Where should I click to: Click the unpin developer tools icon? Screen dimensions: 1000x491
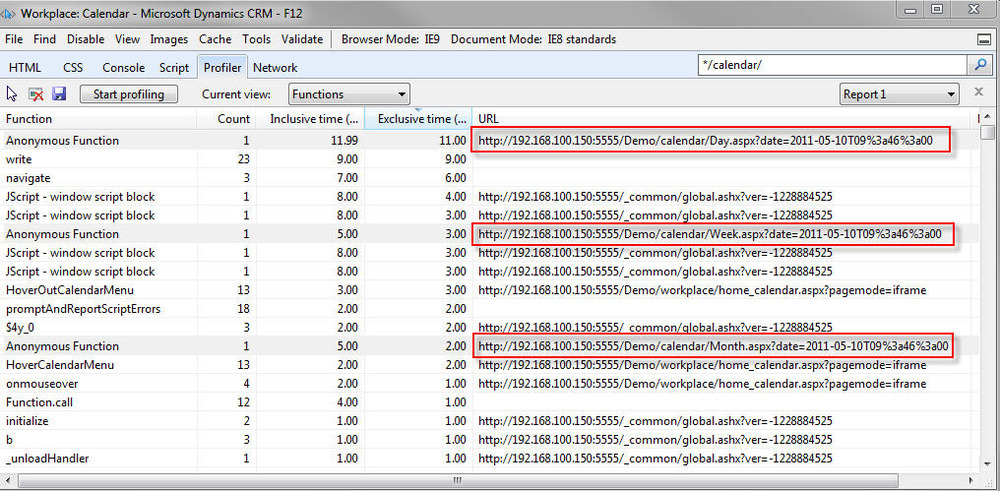point(984,40)
